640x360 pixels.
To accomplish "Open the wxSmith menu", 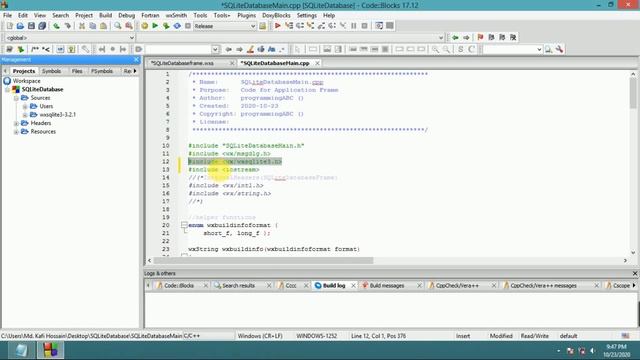I will point(176,15).
